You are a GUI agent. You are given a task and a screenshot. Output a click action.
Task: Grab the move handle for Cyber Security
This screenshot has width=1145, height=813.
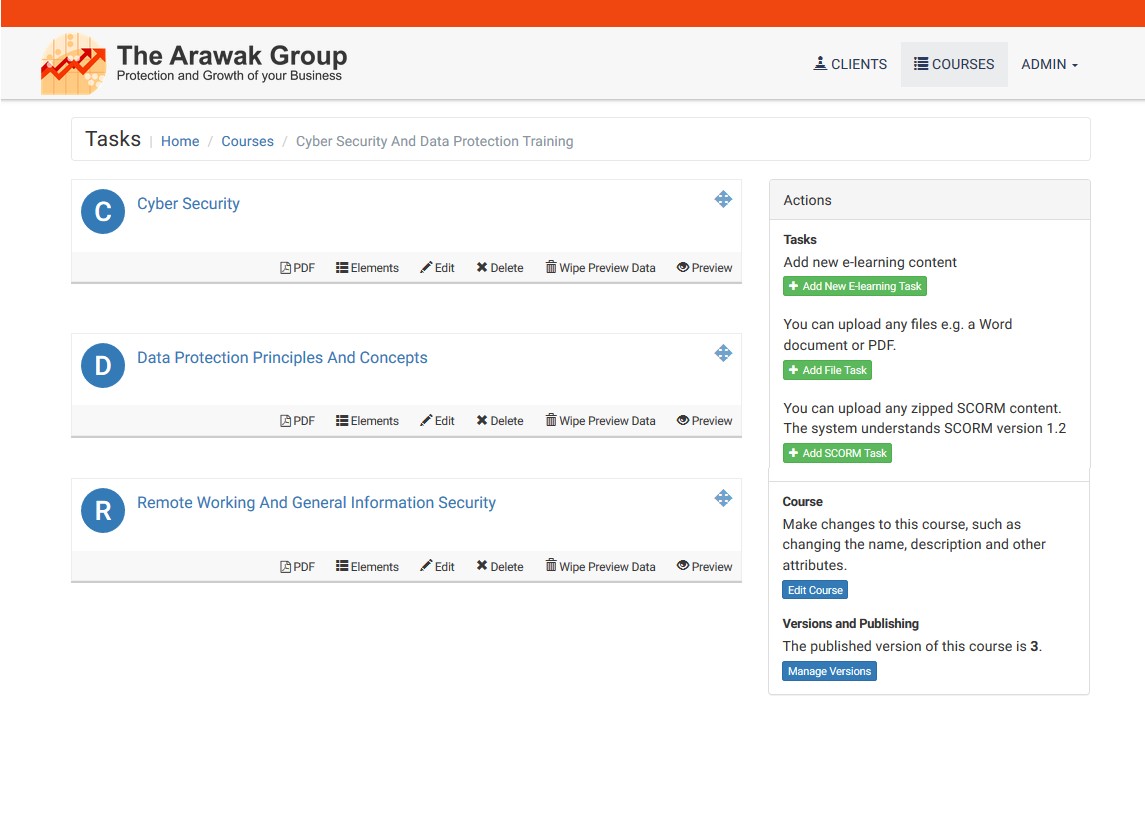point(723,199)
